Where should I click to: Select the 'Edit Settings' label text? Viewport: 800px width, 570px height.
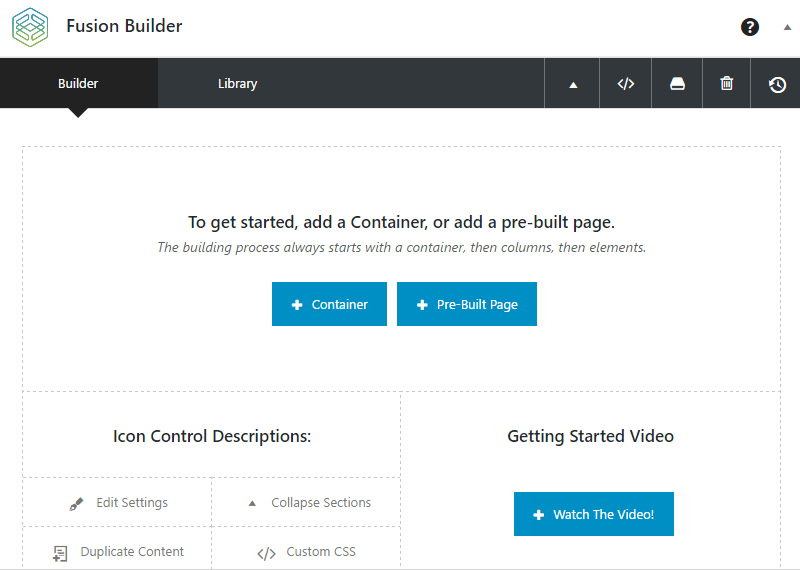(132, 503)
